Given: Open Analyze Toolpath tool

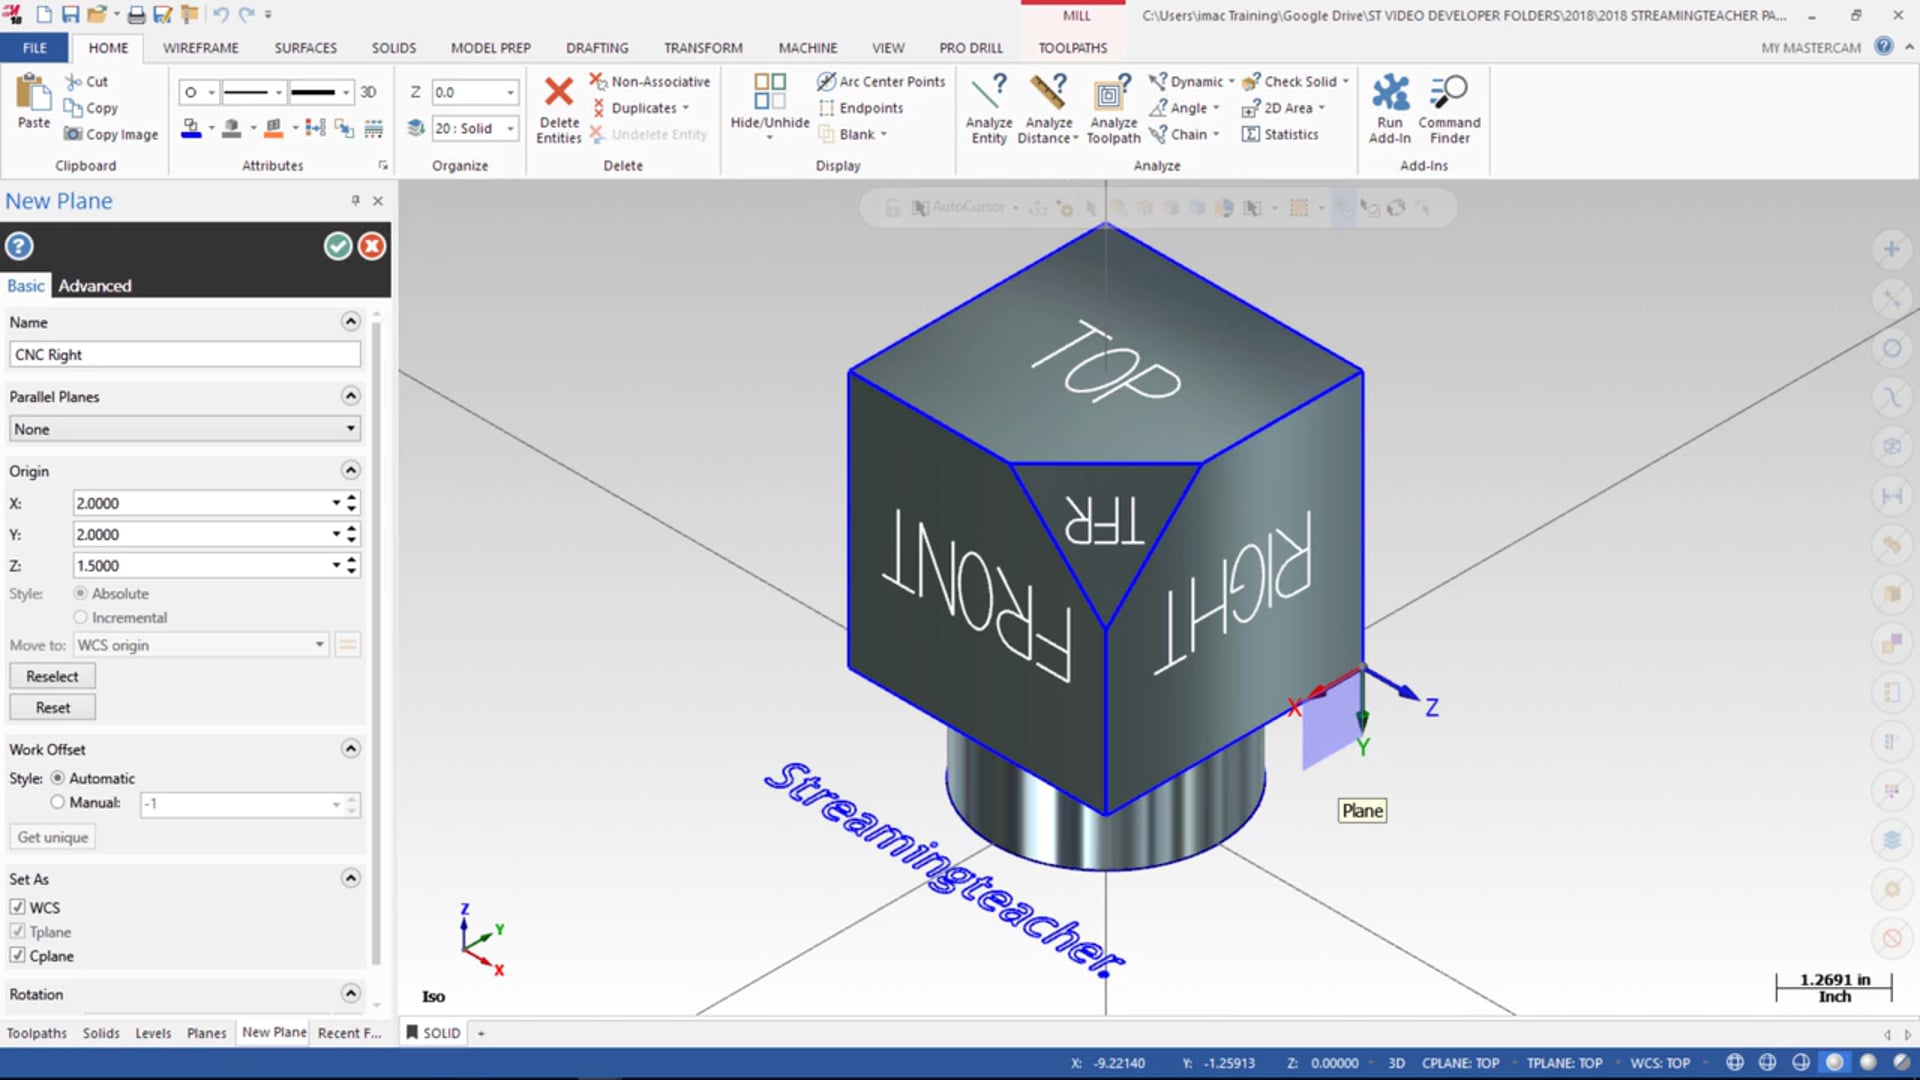Looking at the screenshot, I should pyautogui.click(x=1113, y=108).
